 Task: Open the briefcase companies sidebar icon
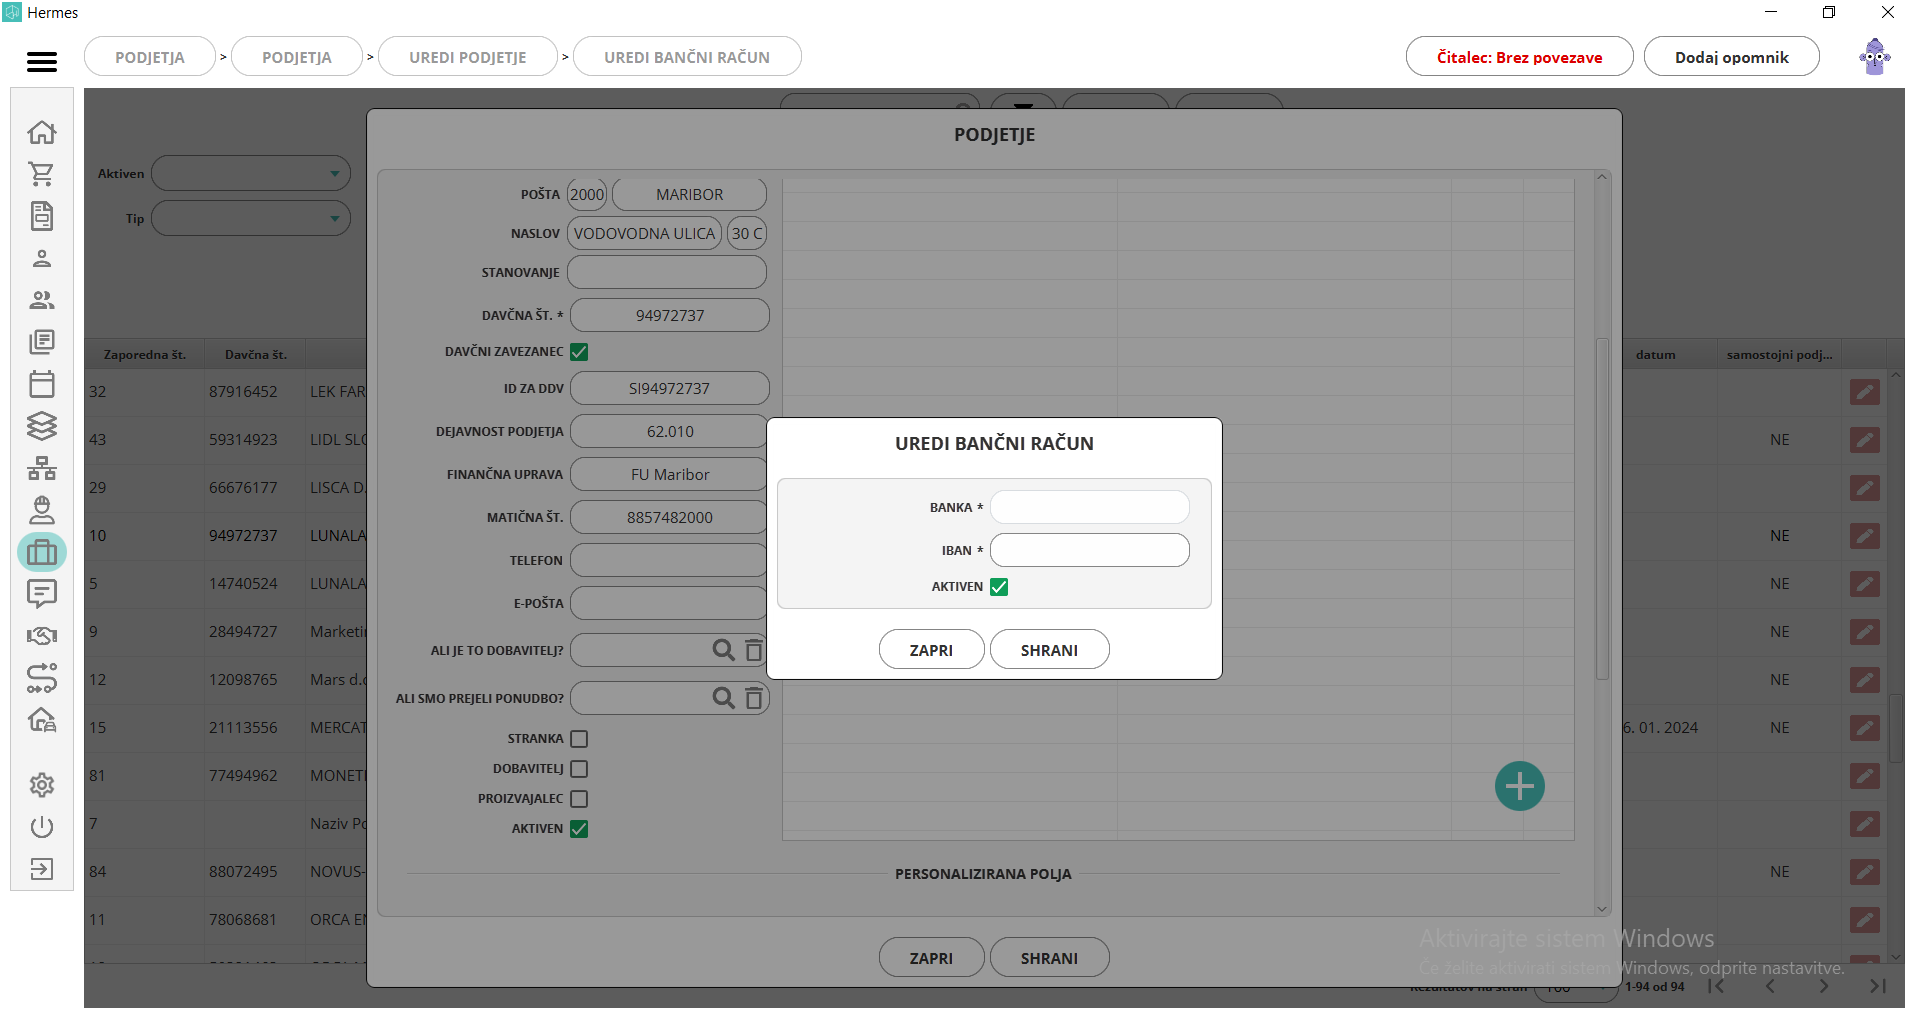[x=42, y=552]
